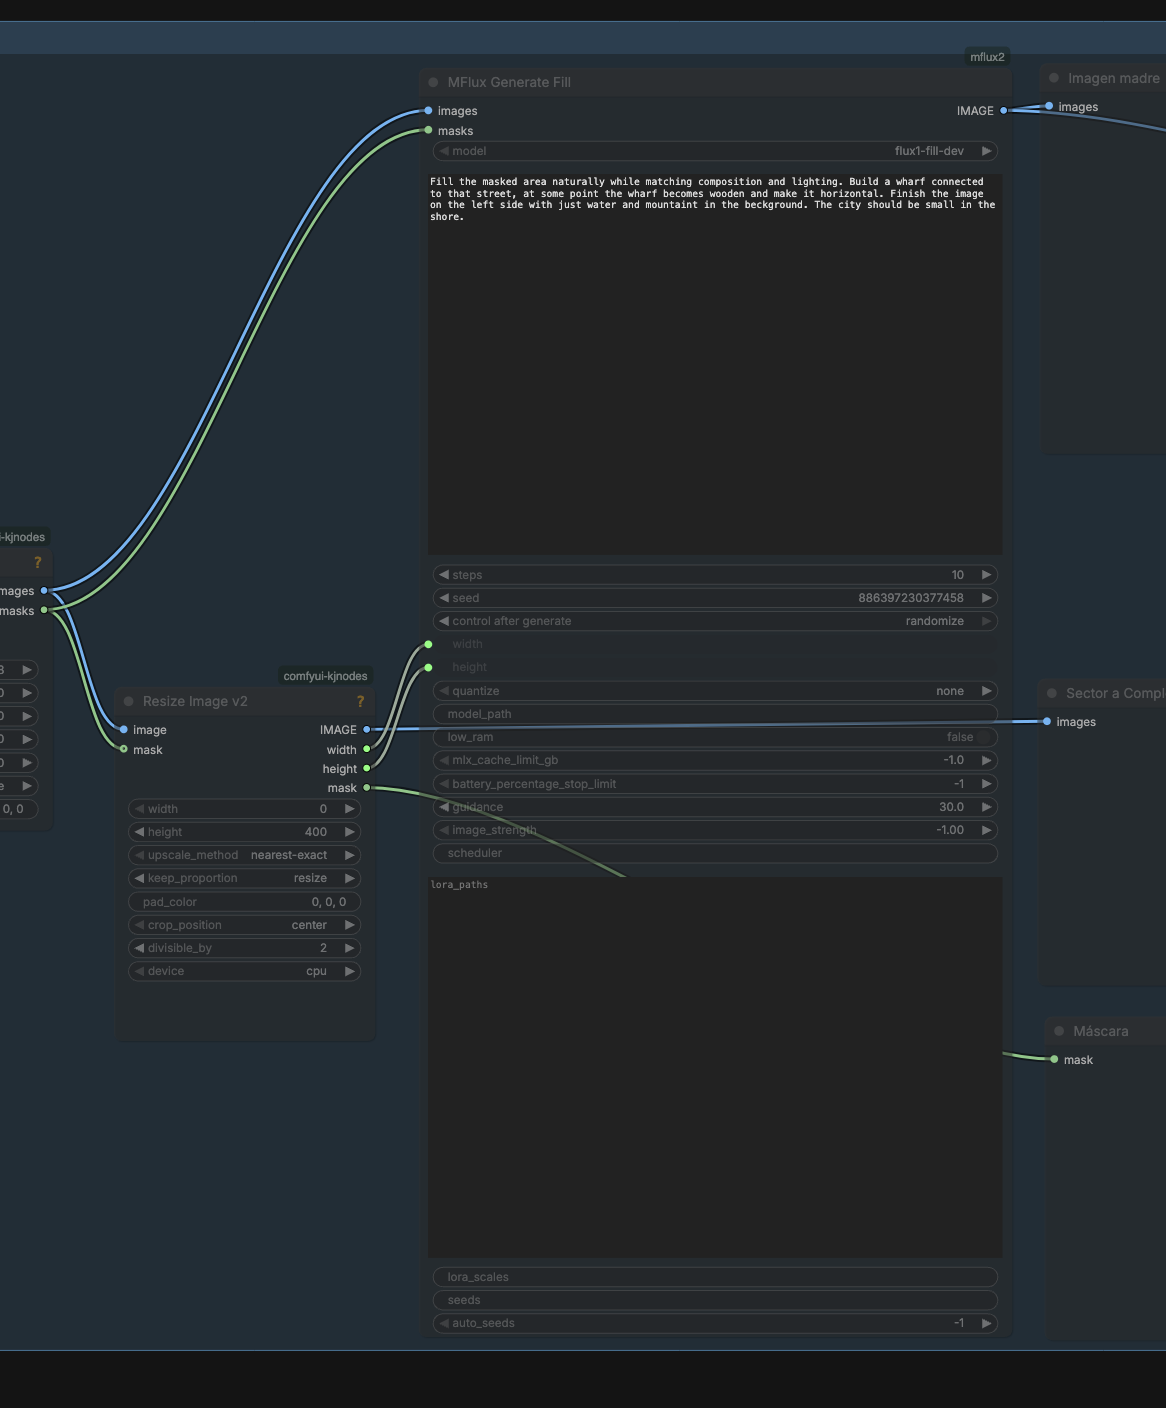Increase image_strength with right arrow
Screen dimensions: 1166x1408
pos(986,830)
